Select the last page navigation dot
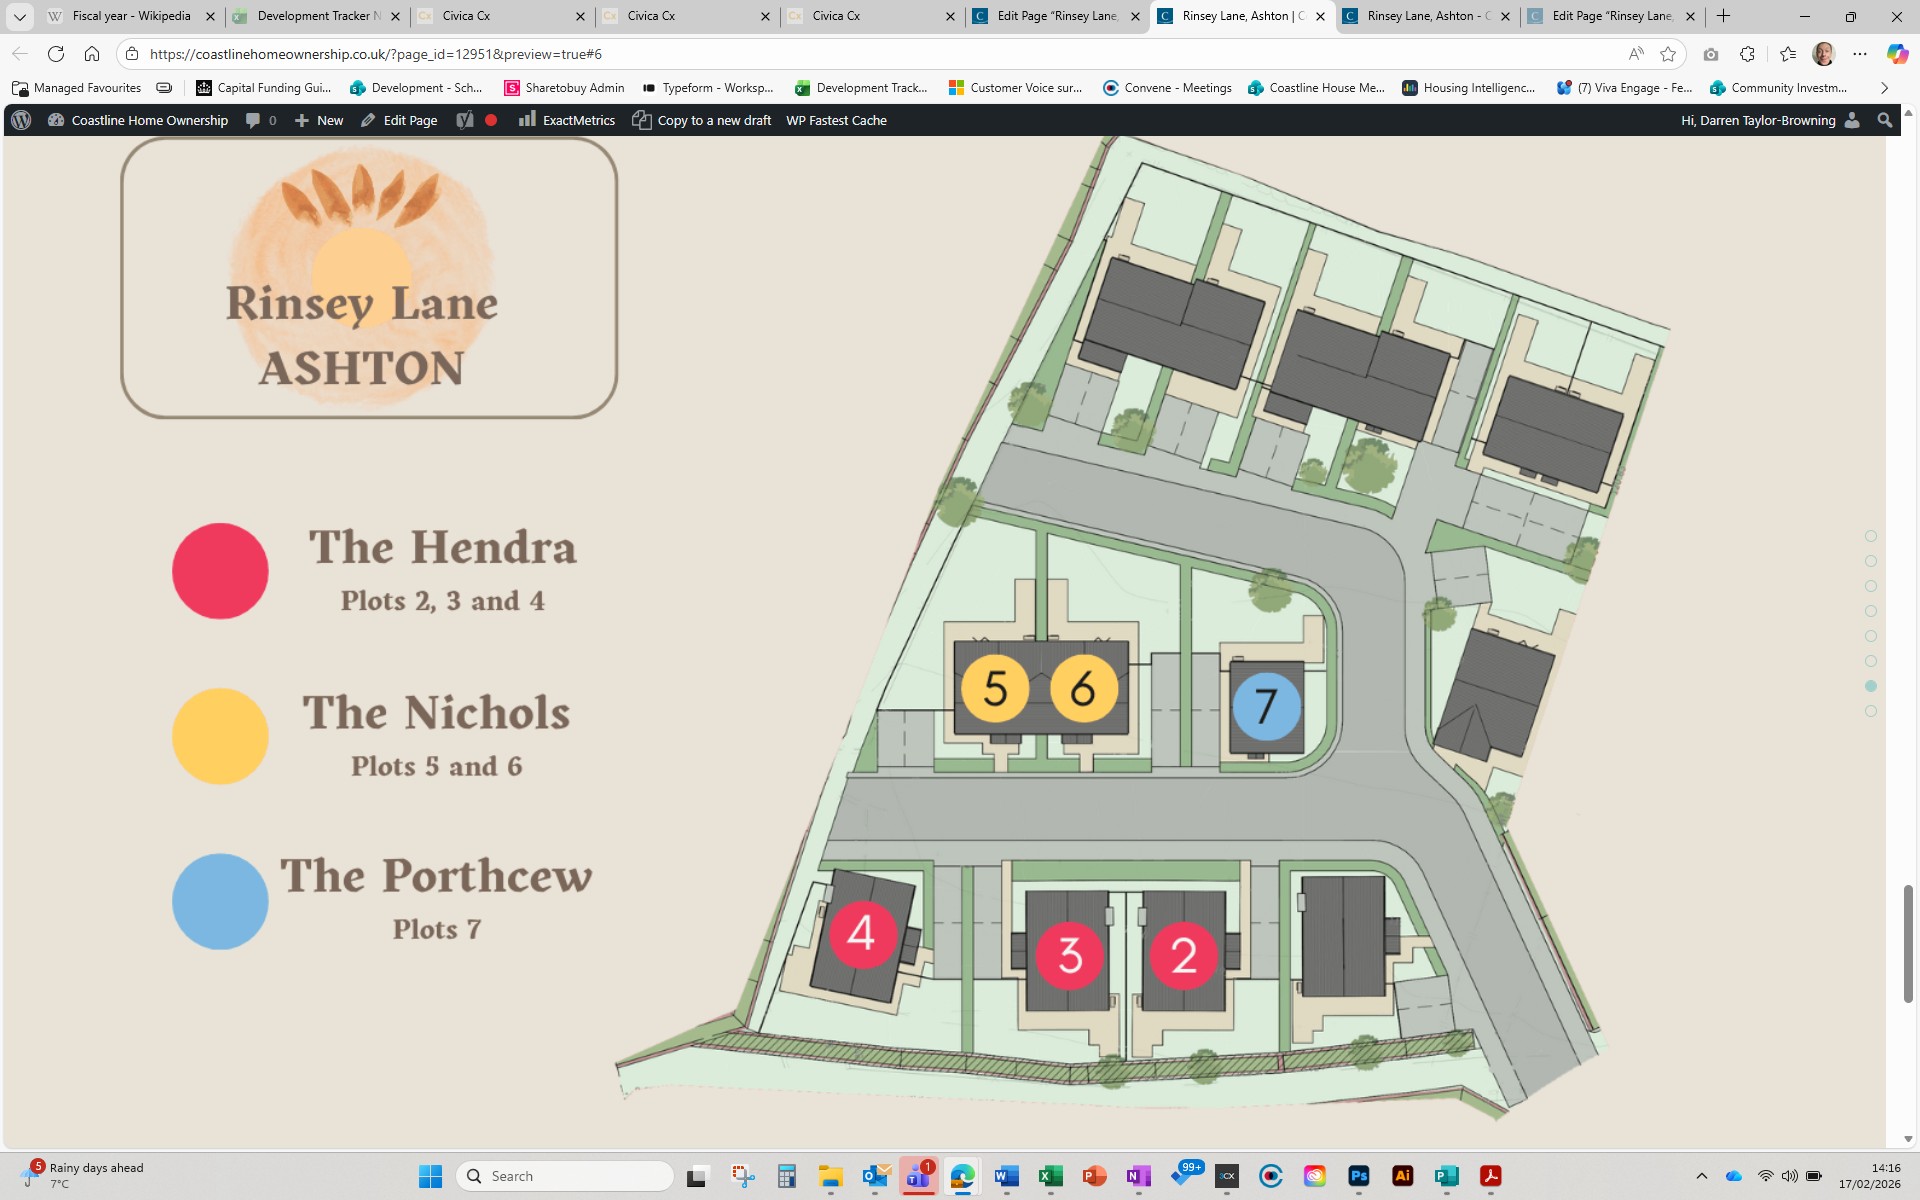1920x1200 pixels. [1871, 711]
